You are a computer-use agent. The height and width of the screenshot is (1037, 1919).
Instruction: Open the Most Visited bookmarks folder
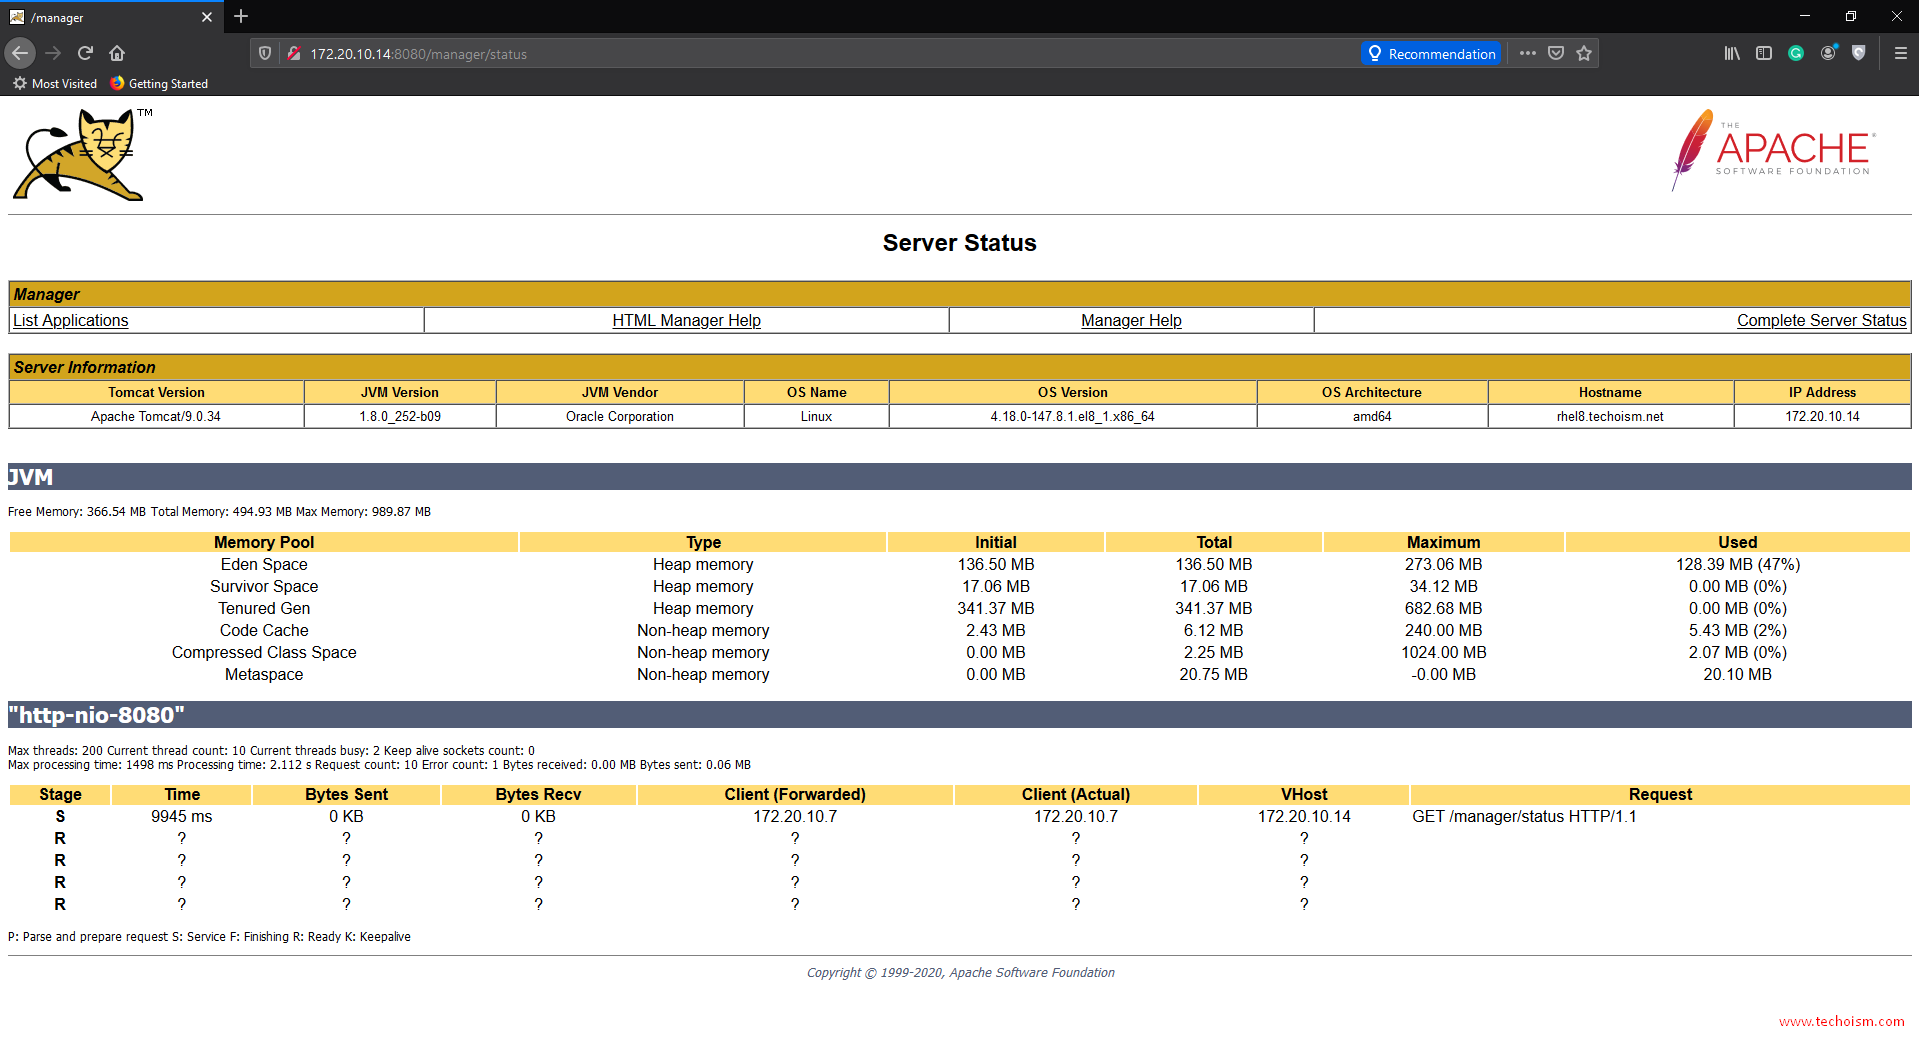[x=55, y=84]
